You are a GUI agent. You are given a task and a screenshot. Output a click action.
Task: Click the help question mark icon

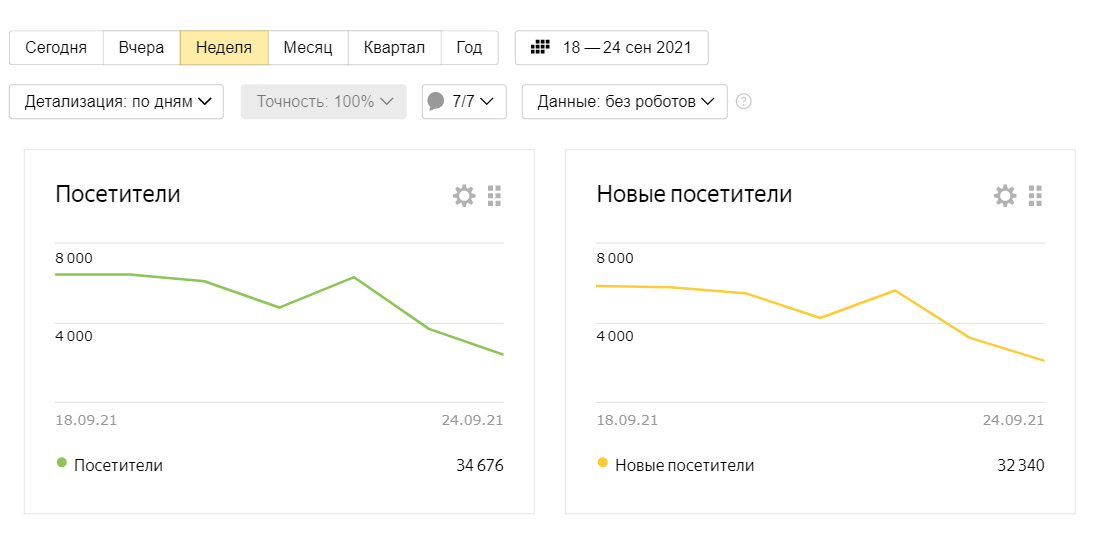coord(744,101)
